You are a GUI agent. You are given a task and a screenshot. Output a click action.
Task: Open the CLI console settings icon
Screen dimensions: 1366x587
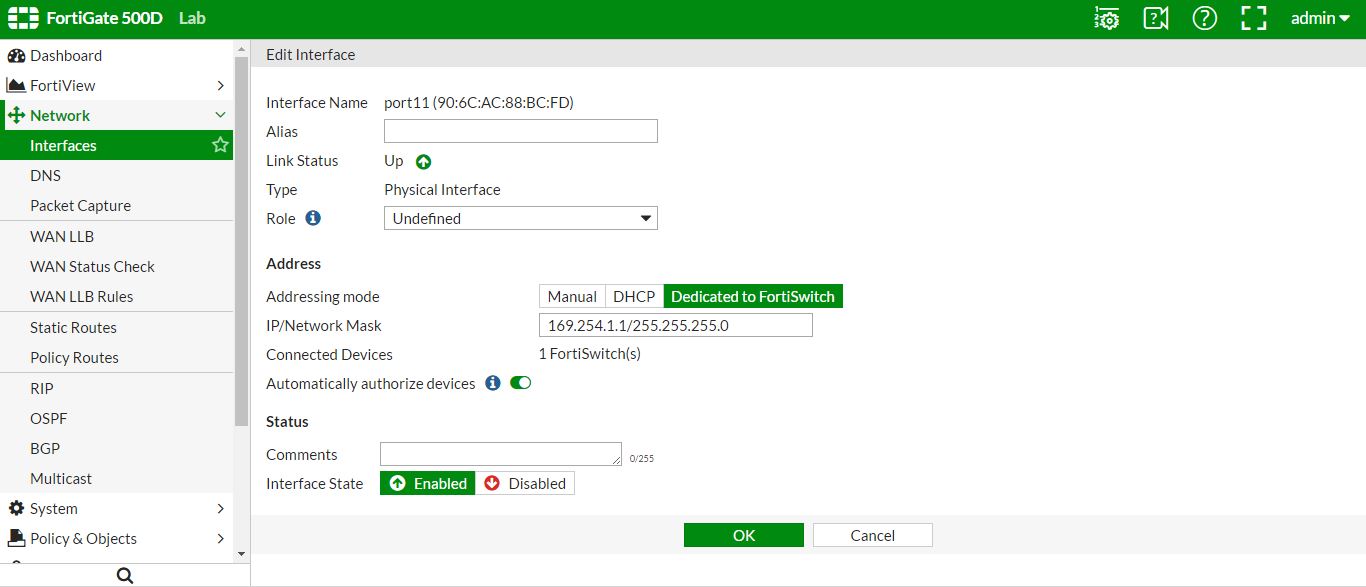(x=1107, y=18)
